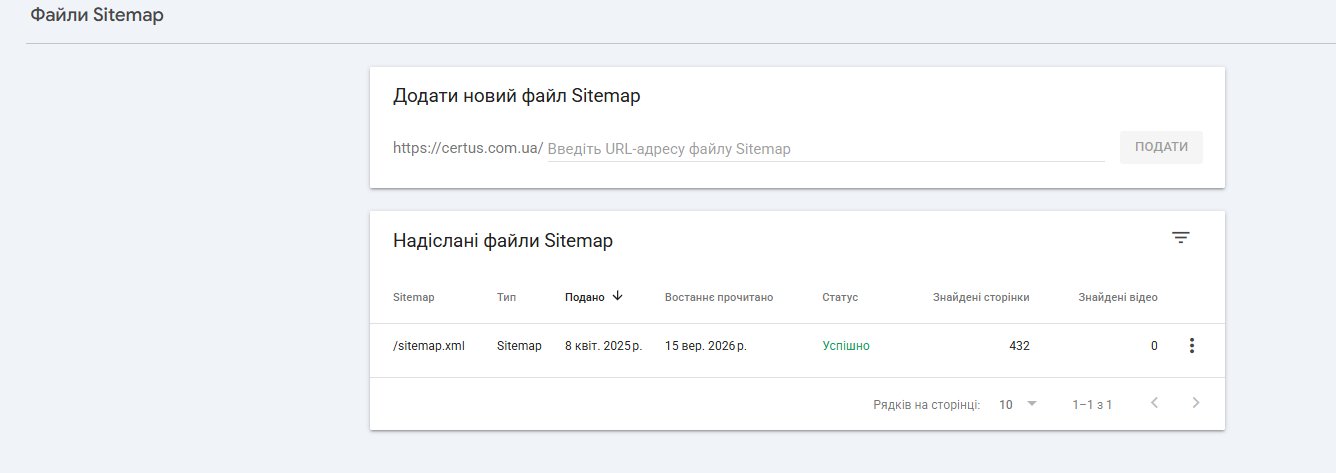Click the Тип column header
The width and height of the screenshot is (1336, 473).
pyautogui.click(x=507, y=297)
